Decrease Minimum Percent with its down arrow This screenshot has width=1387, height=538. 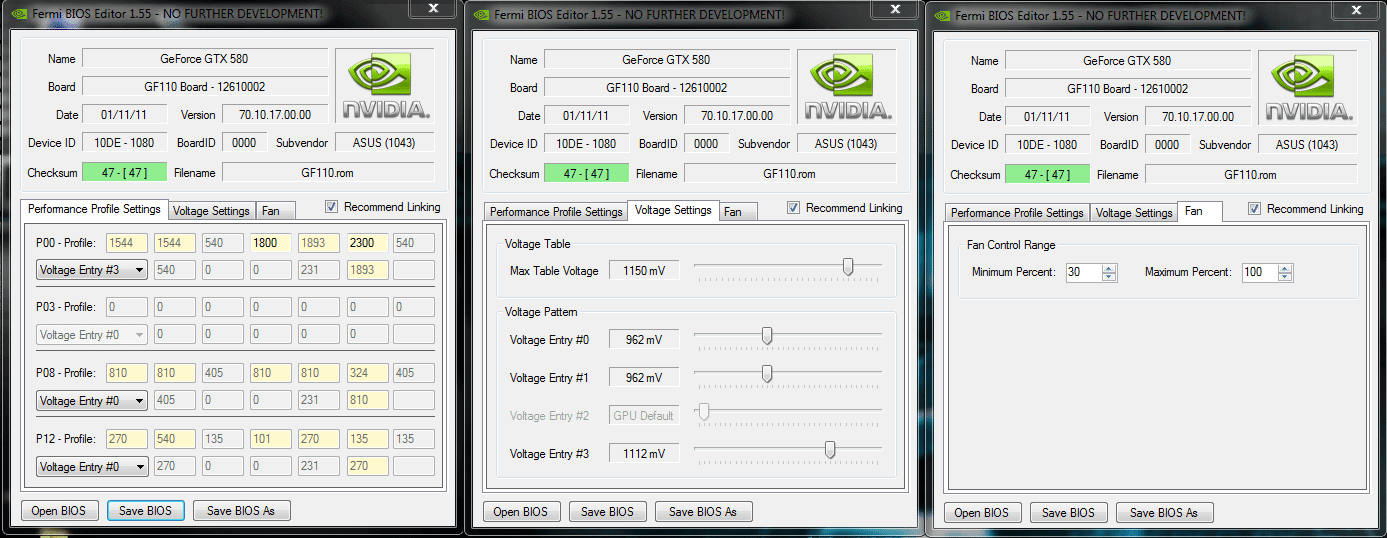click(x=1108, y=276)
